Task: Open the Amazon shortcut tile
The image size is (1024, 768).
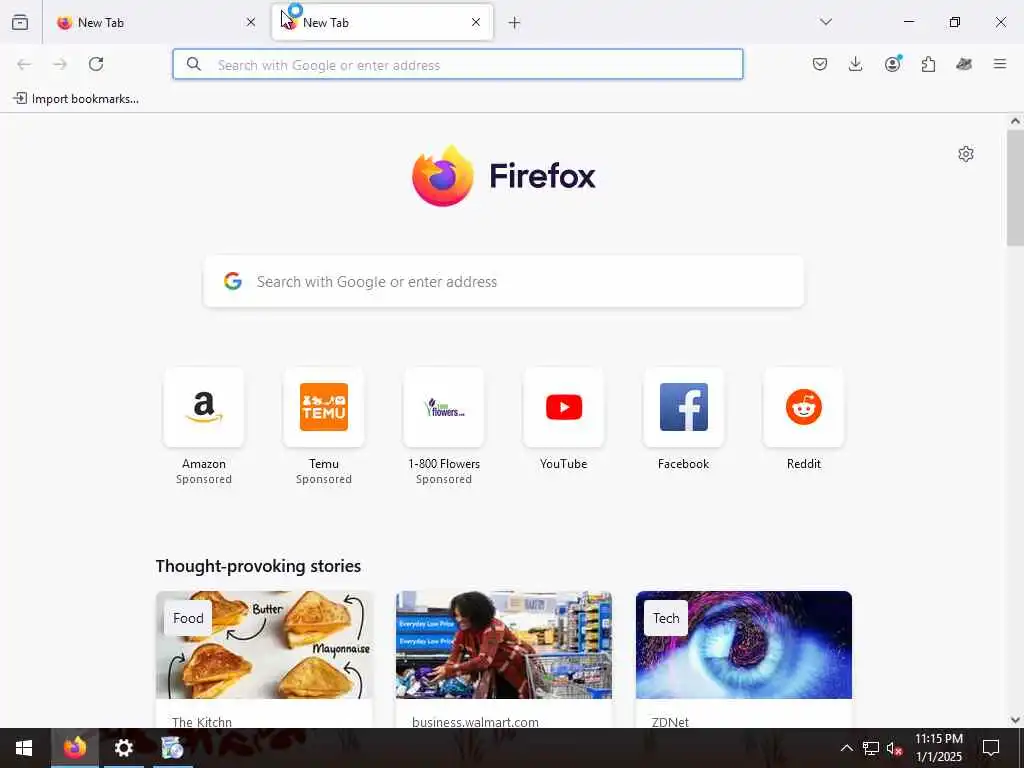Action: tap(204, 408)
